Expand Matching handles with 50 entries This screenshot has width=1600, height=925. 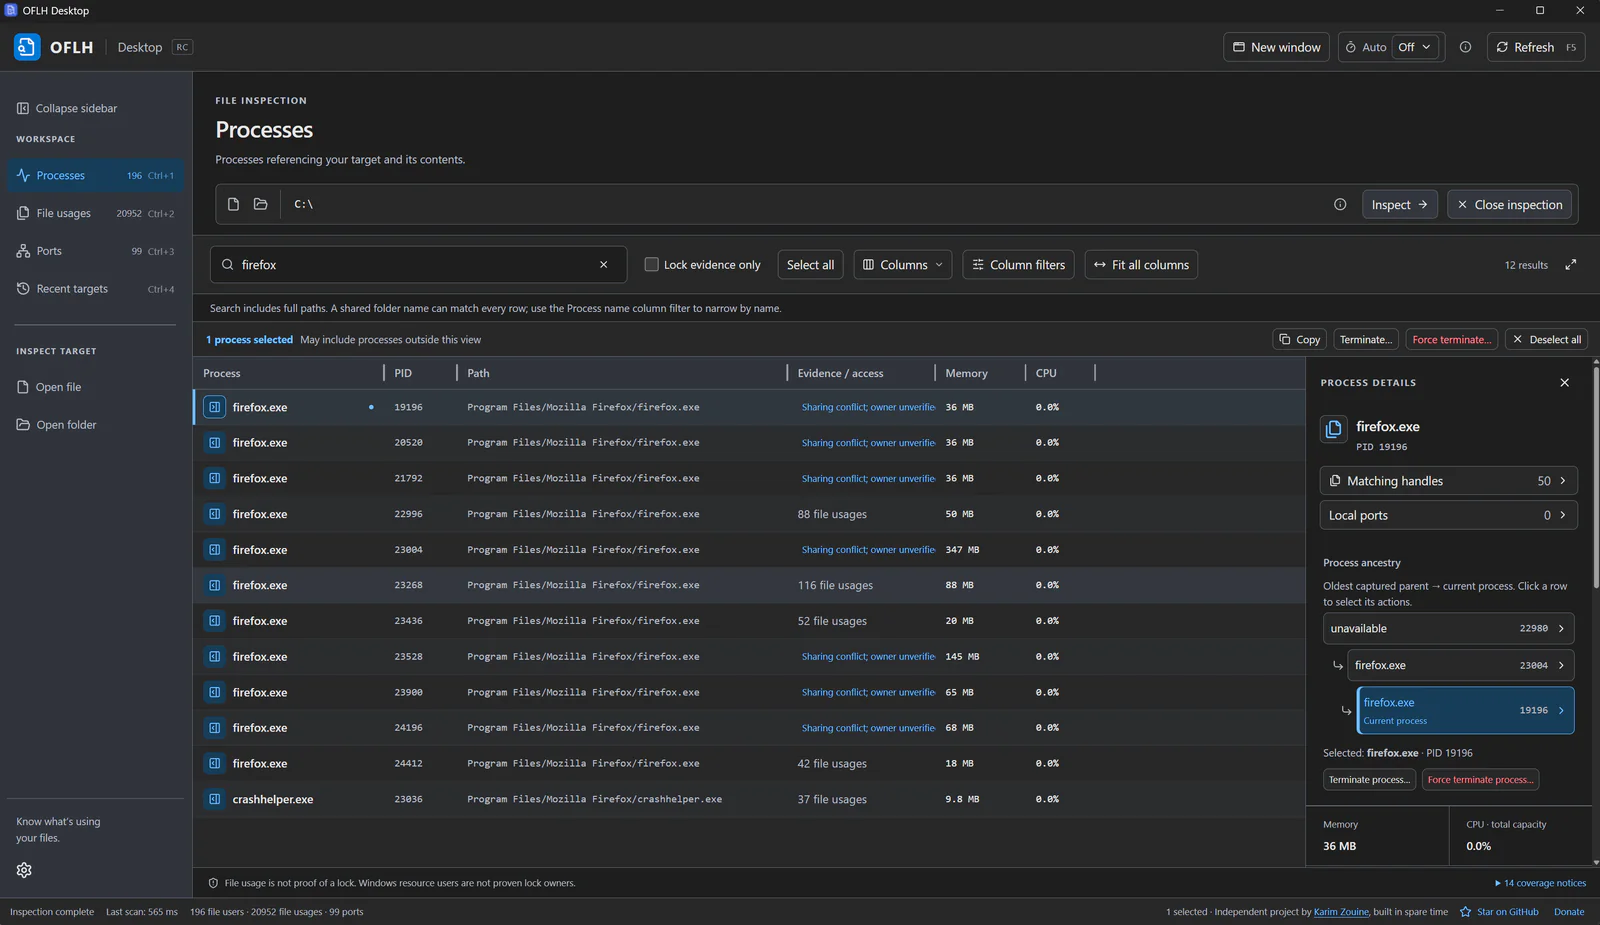(x=1448, y=481)
